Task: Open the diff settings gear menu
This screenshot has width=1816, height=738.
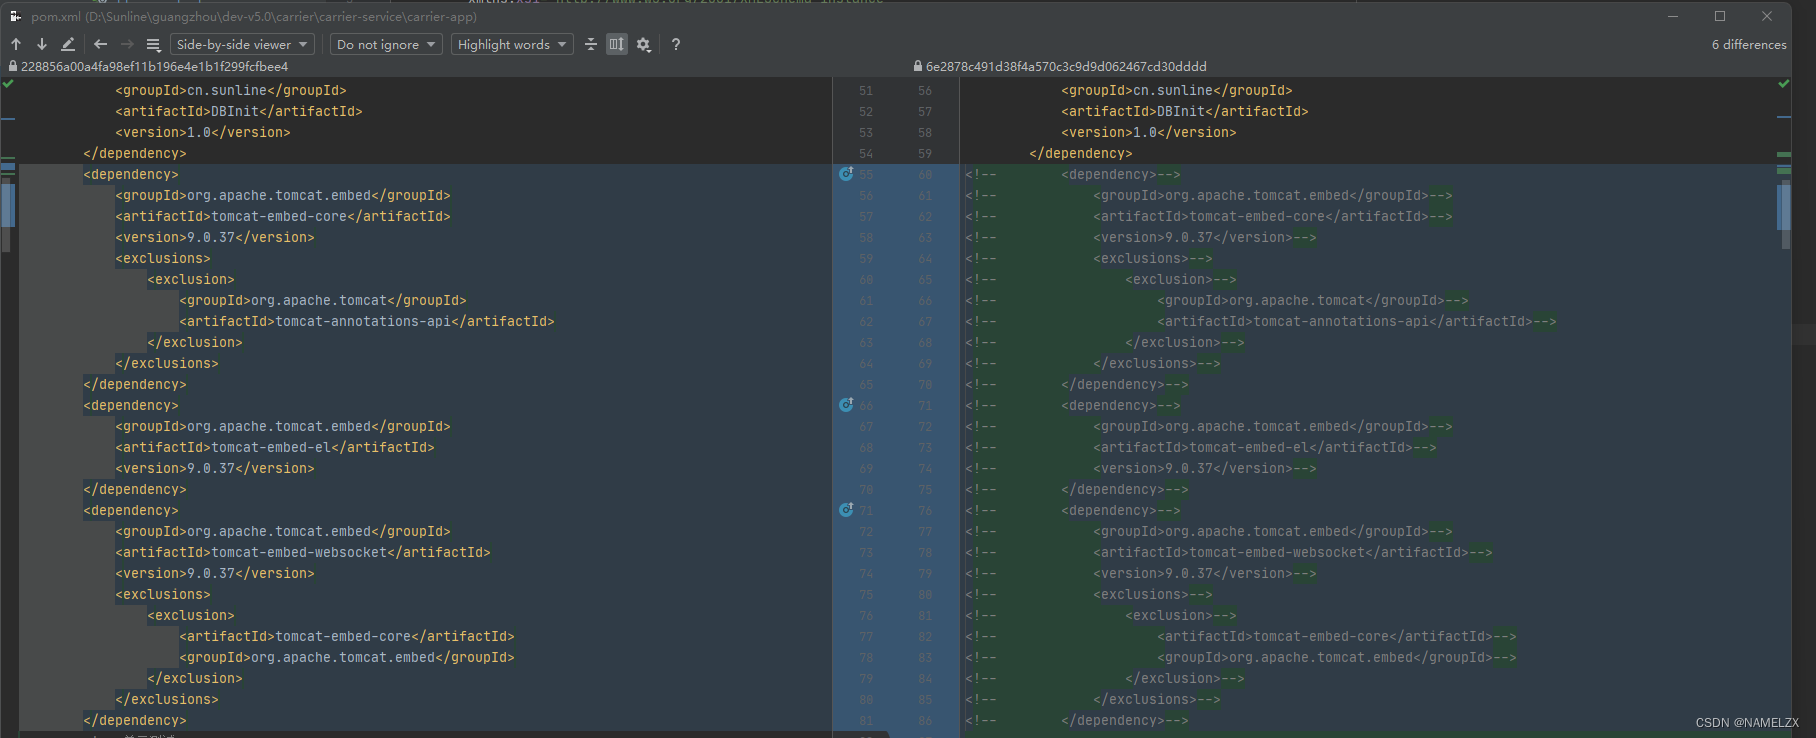Action: tap(644, 44)
